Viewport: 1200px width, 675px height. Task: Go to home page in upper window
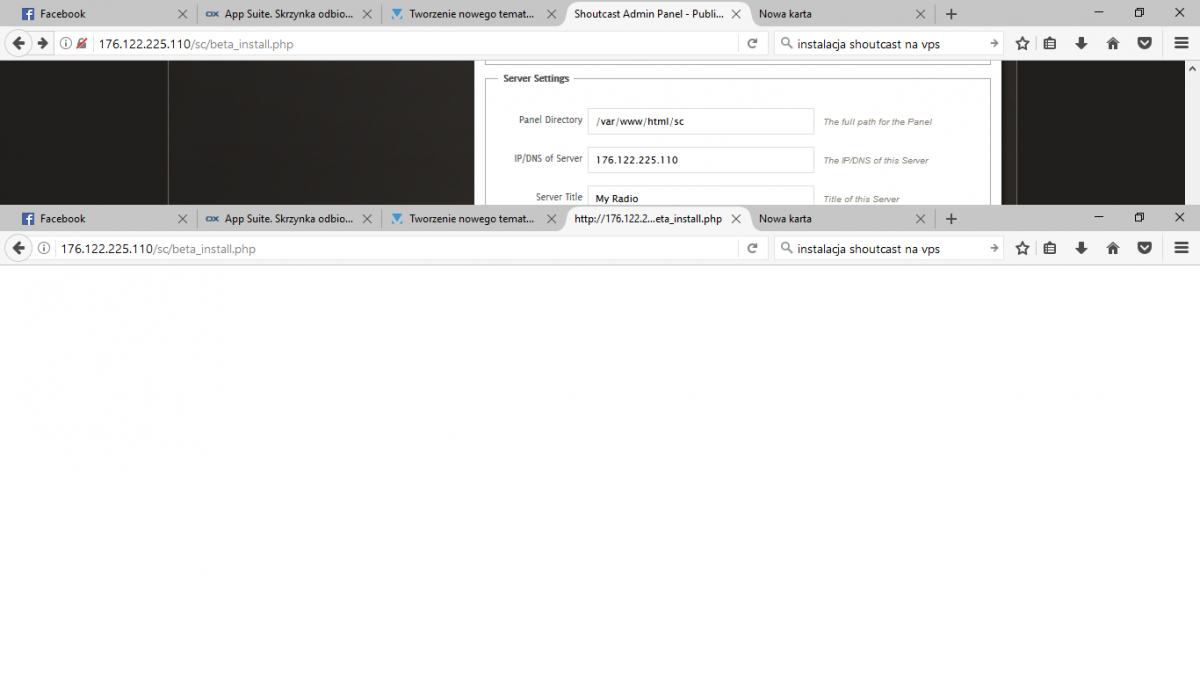pyautogui.click(x=1113, y=44)
